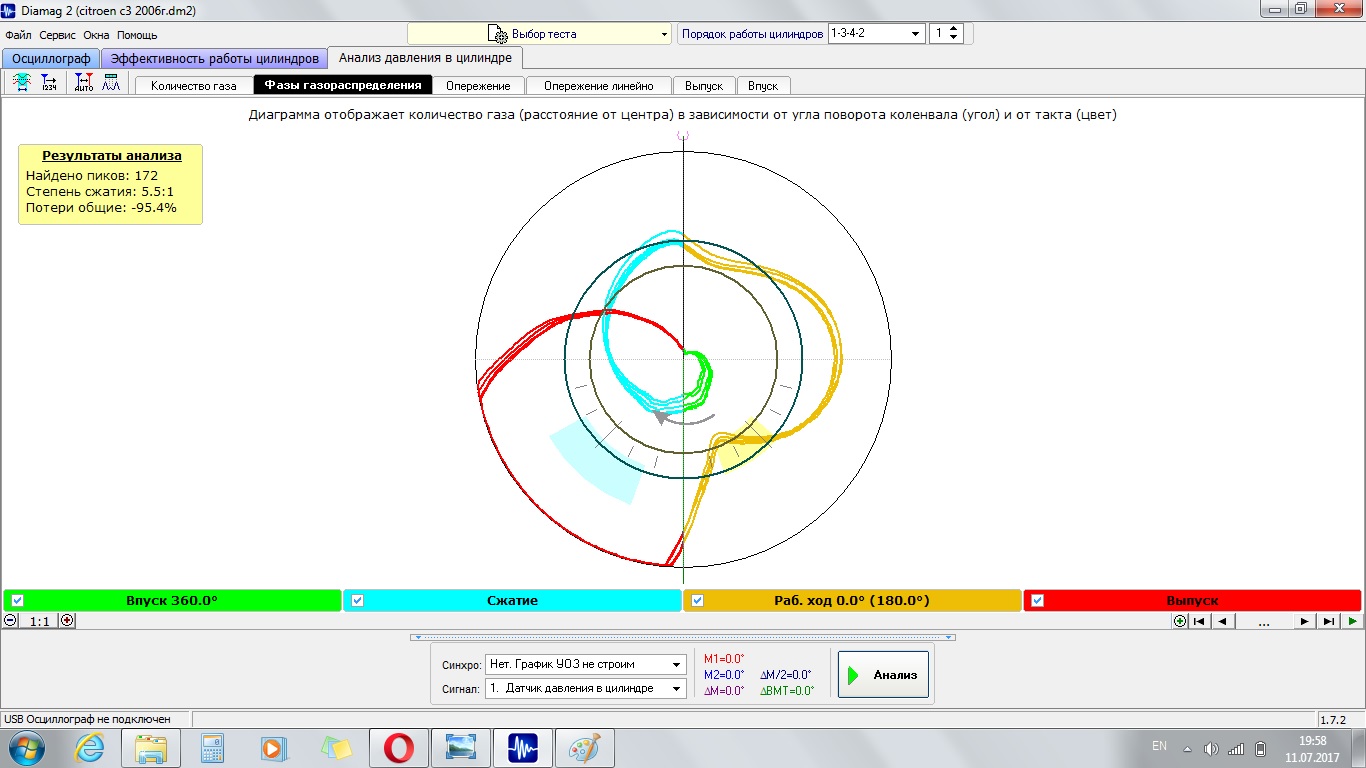Image resolution: width=1366 pixels, height=768 pixels.
Task: Open Windows Explorer from the taskbar
Action: point(151,748)
